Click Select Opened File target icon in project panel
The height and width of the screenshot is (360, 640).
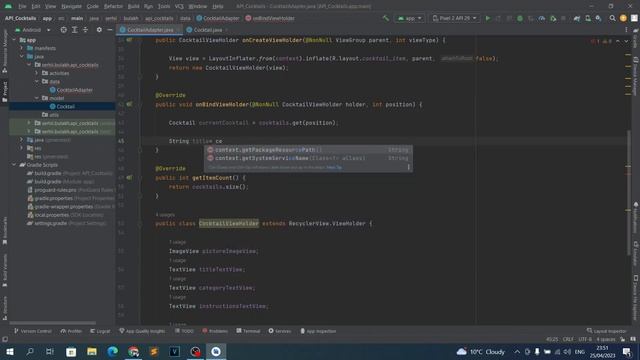64,30
